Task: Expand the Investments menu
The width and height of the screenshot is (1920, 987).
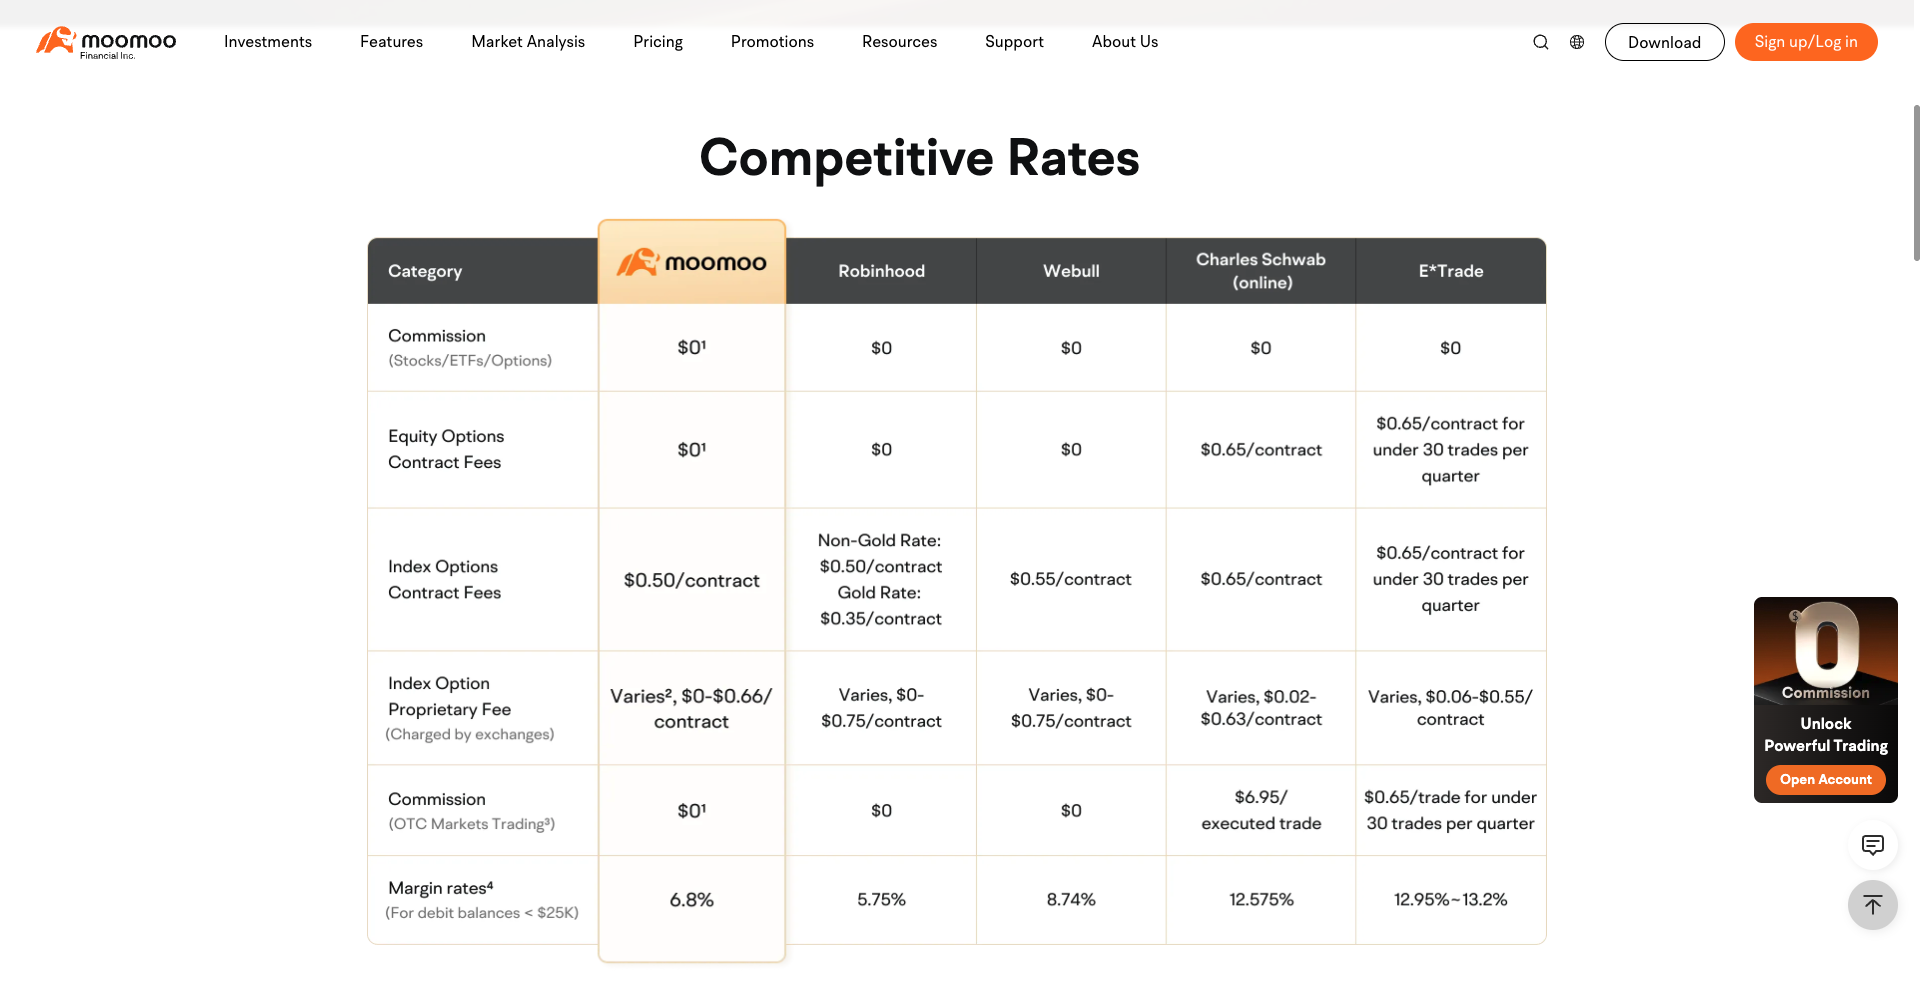Action: pos(268,42)
